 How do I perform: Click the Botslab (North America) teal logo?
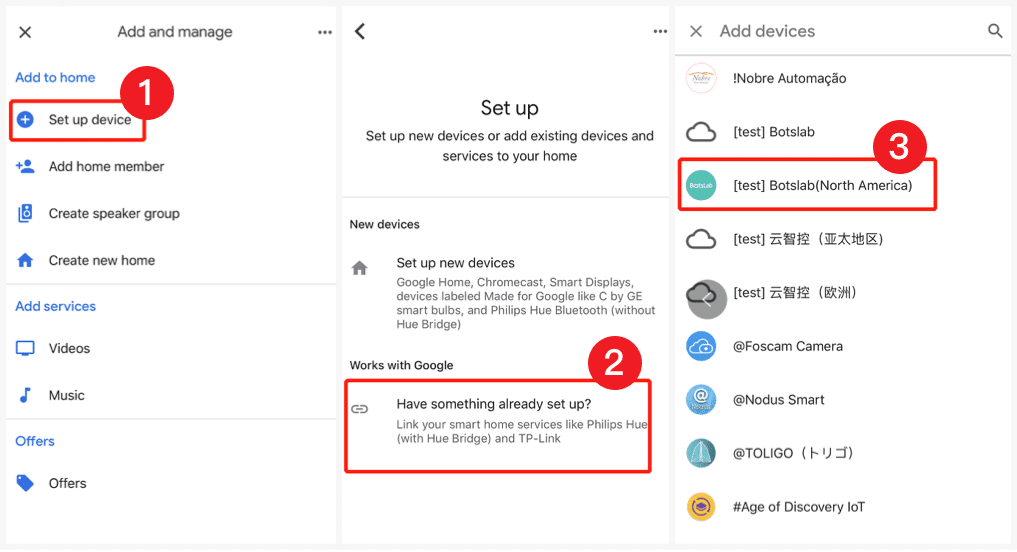(701, 185)
